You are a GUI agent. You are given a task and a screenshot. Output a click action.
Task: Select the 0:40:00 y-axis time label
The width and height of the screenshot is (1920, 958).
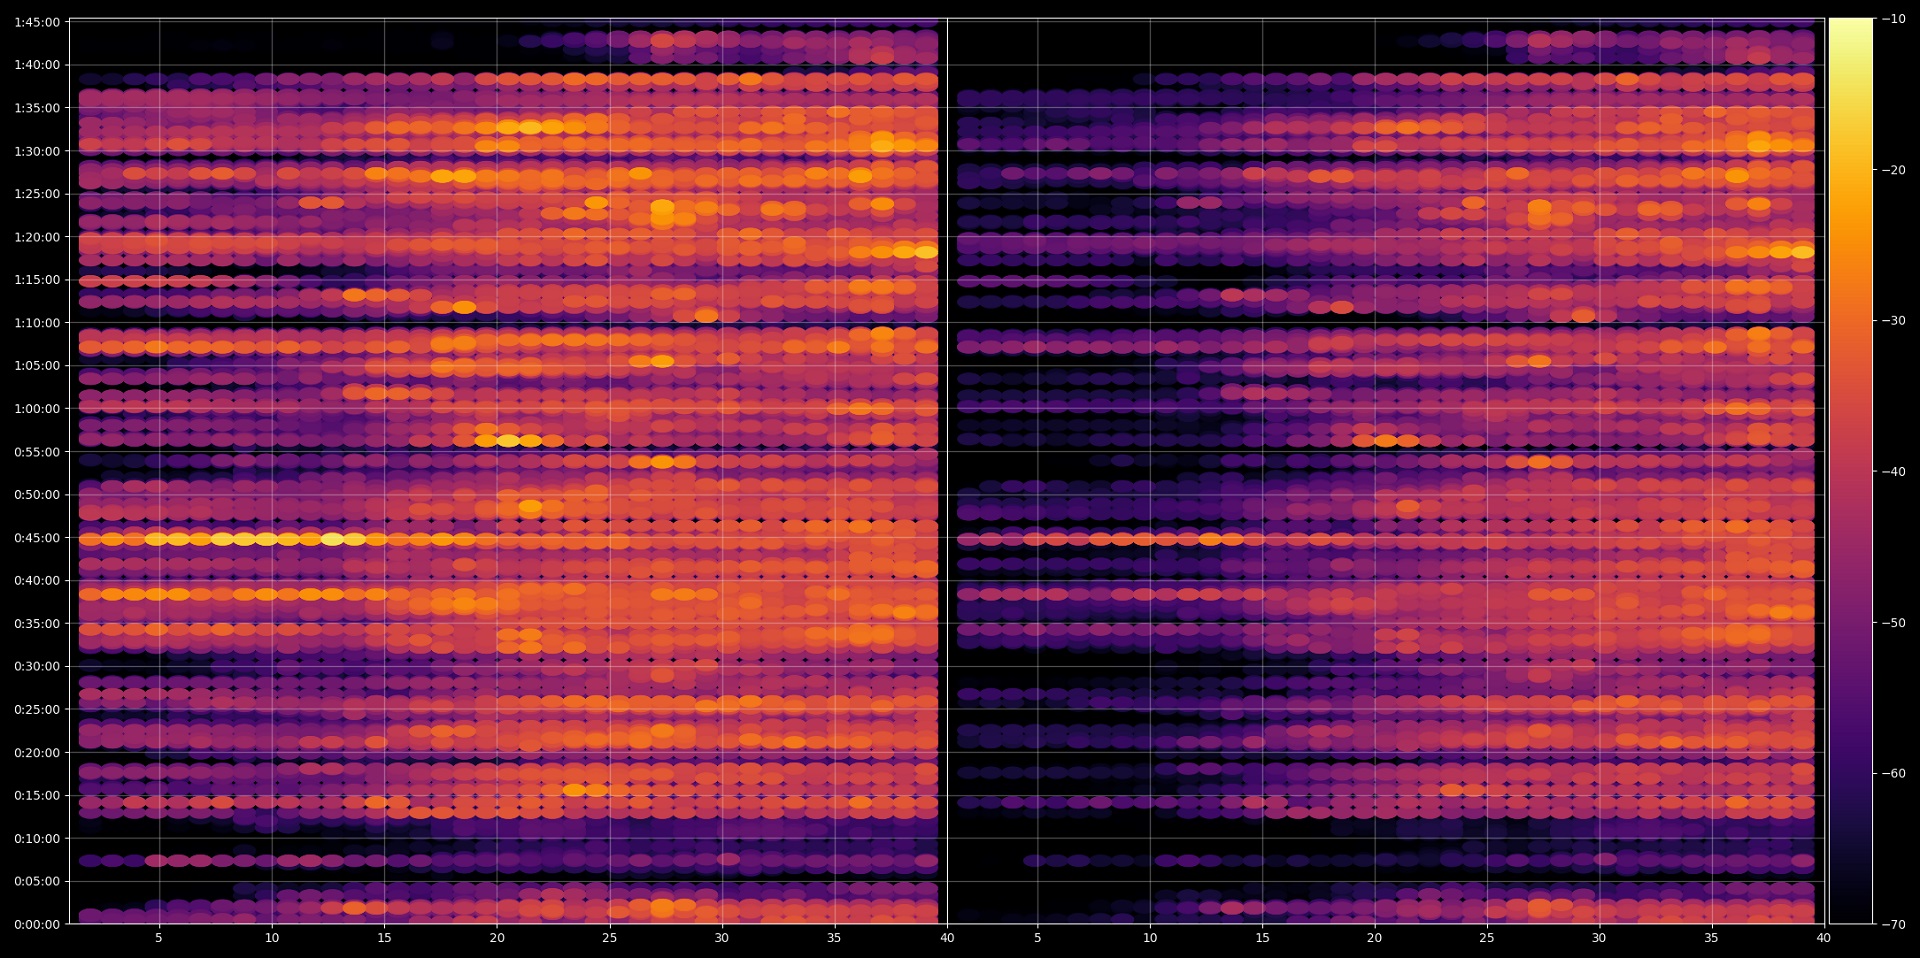click(x=37, y=581)
